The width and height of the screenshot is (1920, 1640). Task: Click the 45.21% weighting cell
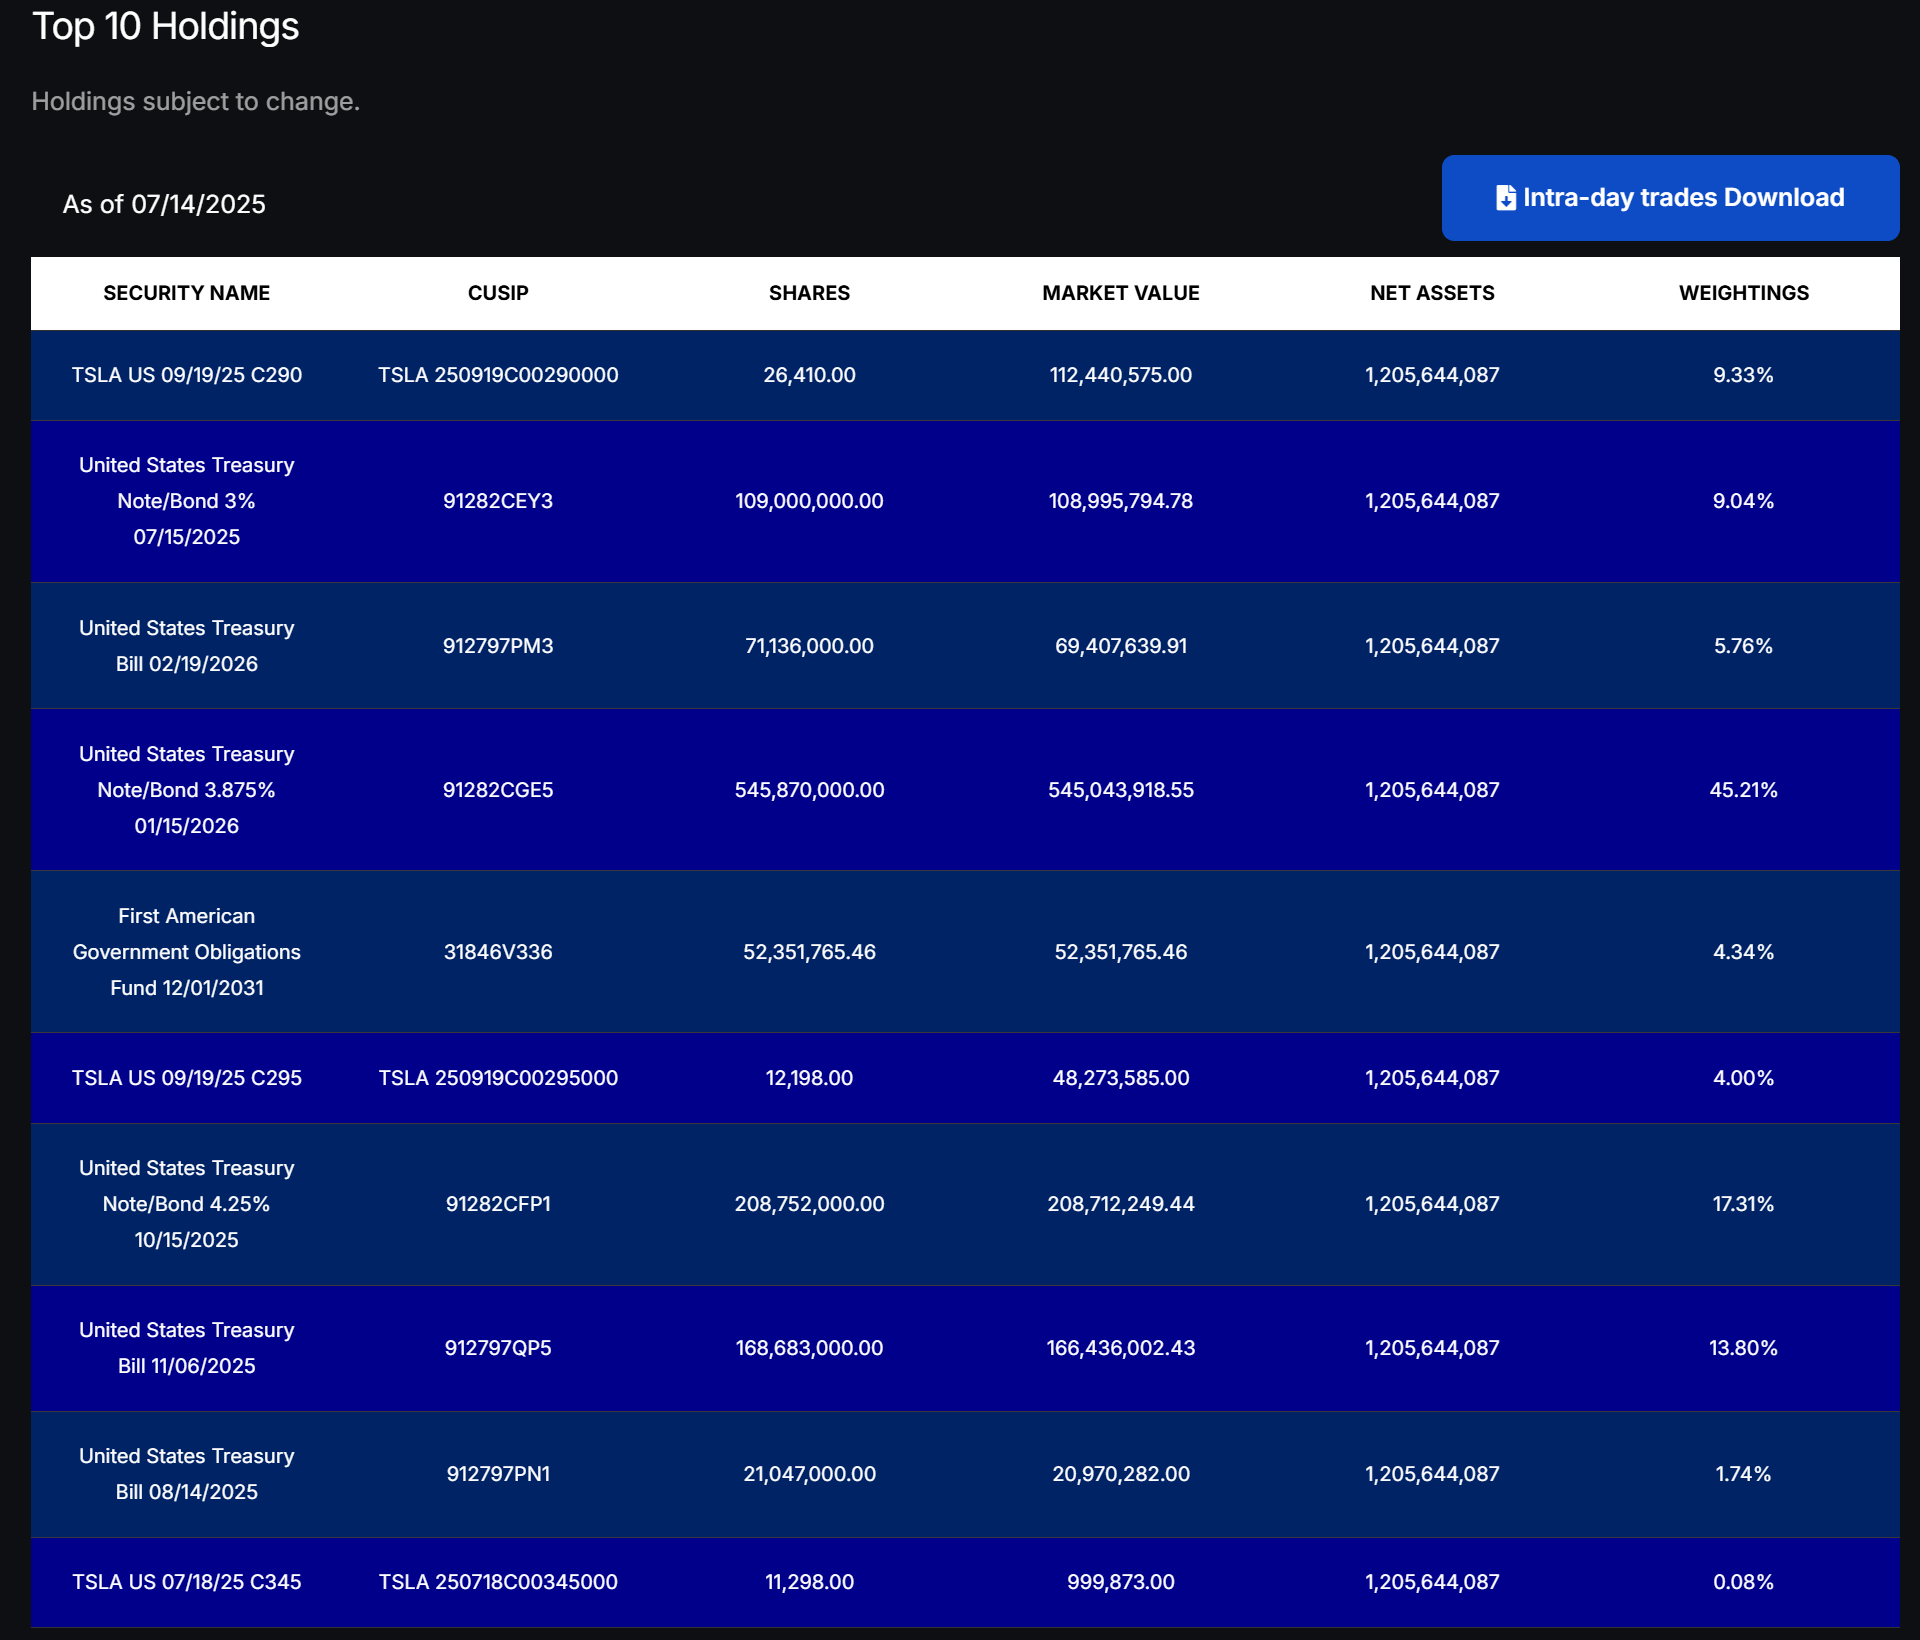(1743, 790)
